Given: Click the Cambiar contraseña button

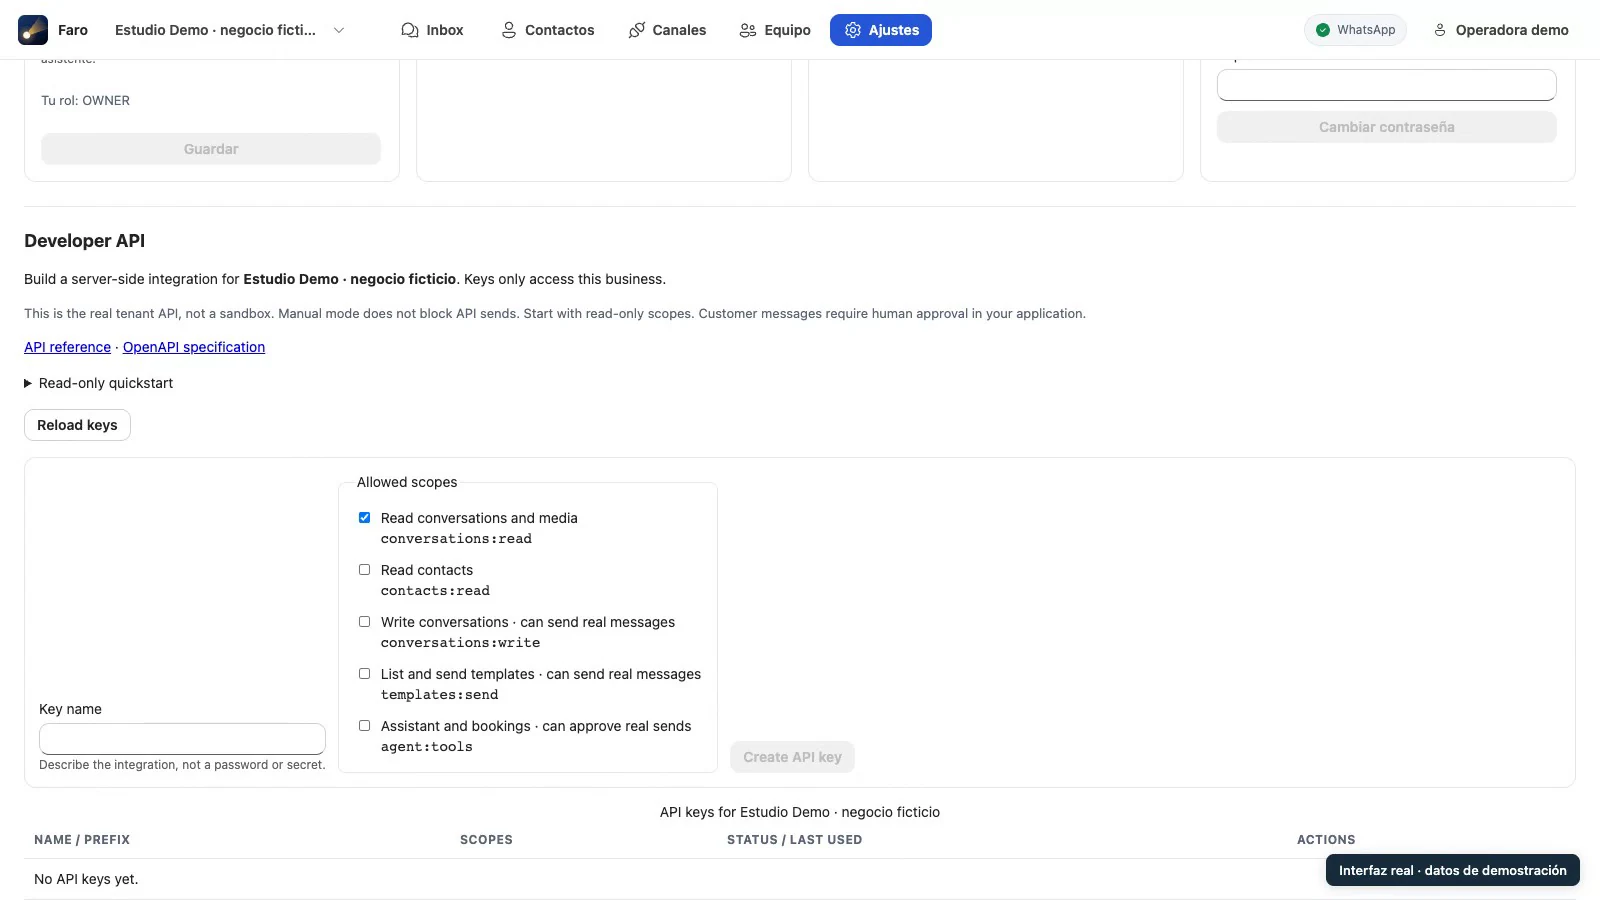Looking at the screenshot, I should [1386, 127].
